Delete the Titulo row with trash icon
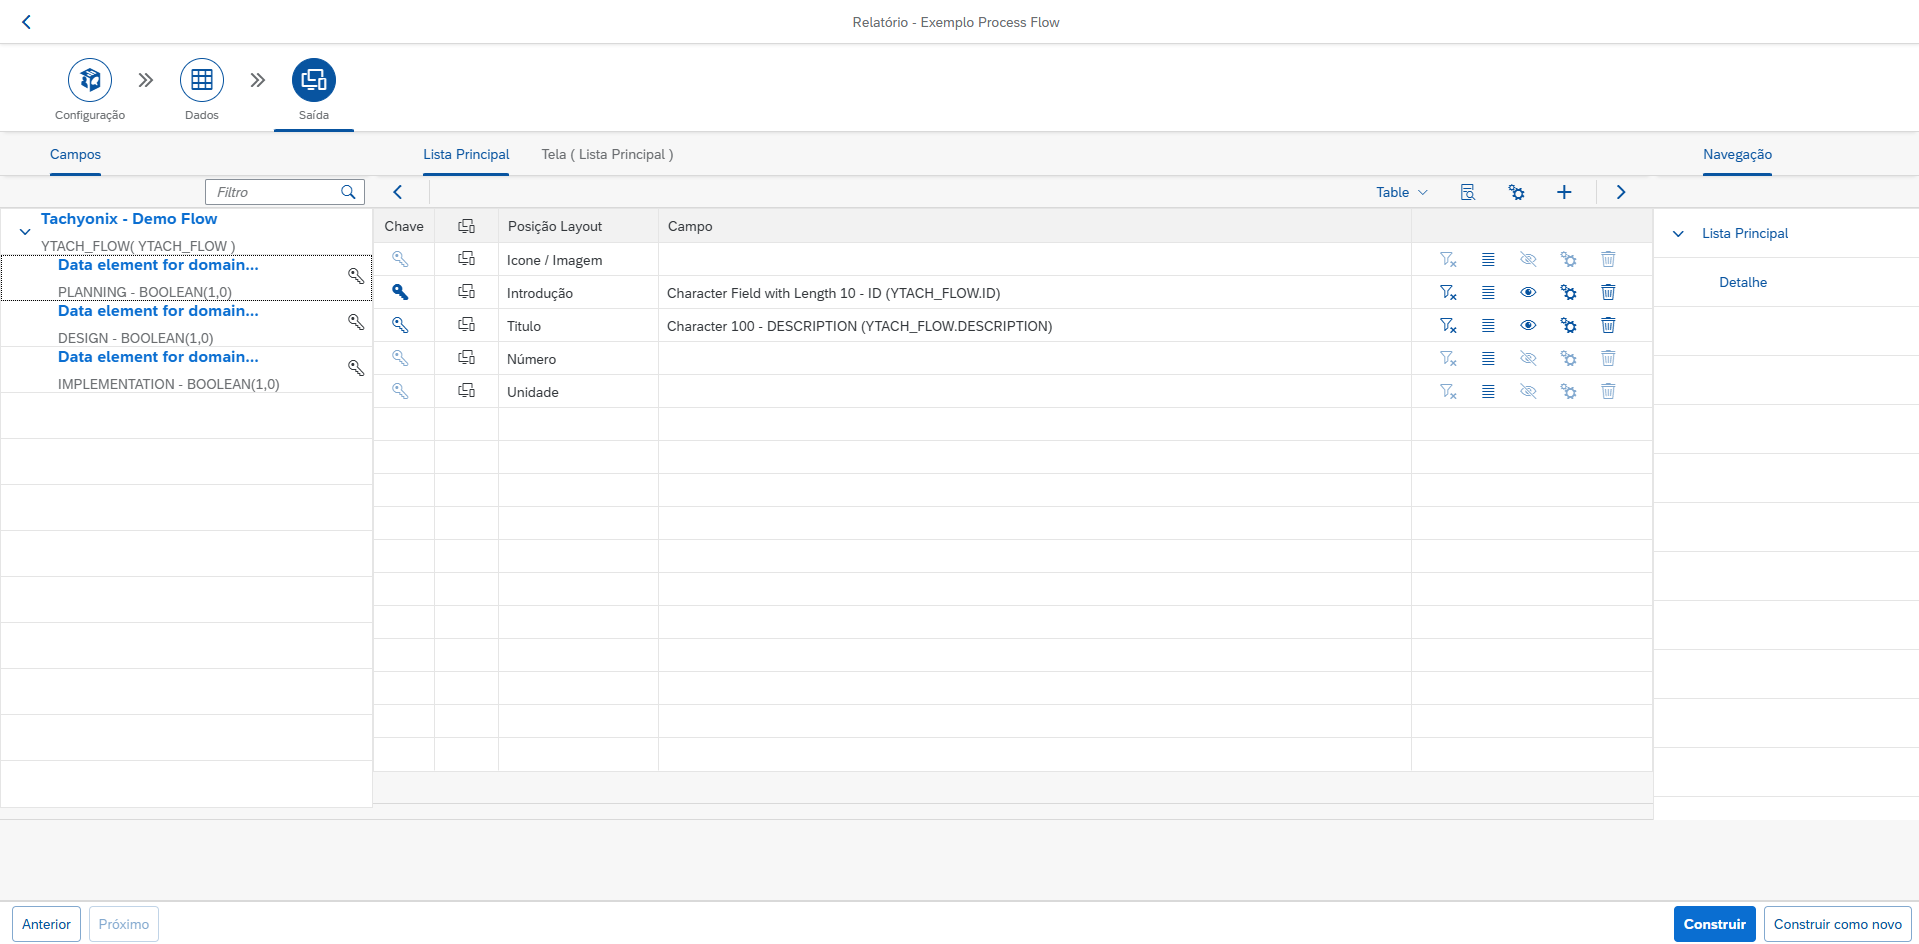Viewport: 1919px width, 944px height. coord(1608,325)
